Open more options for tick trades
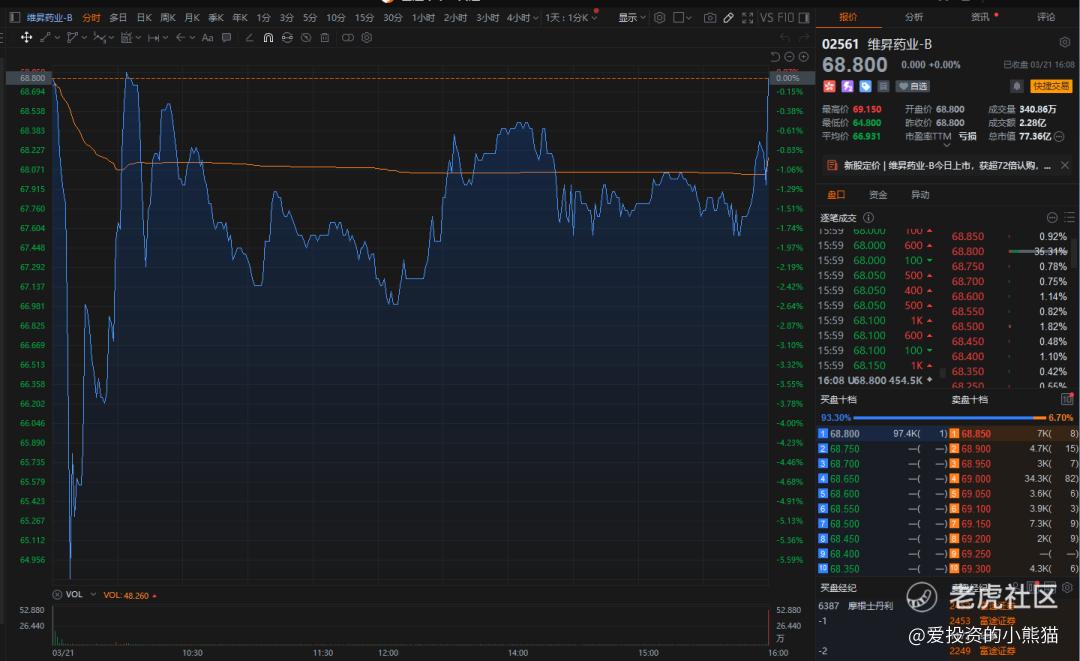The width and height of the screenshot is (1080, 661). (x=1052, y=218)
